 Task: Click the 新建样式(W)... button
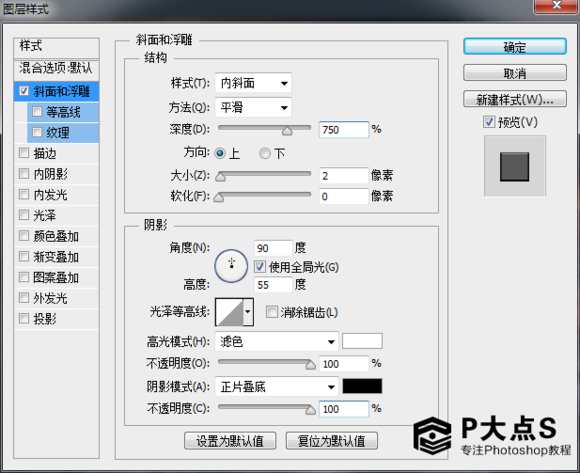coord(515,99)
